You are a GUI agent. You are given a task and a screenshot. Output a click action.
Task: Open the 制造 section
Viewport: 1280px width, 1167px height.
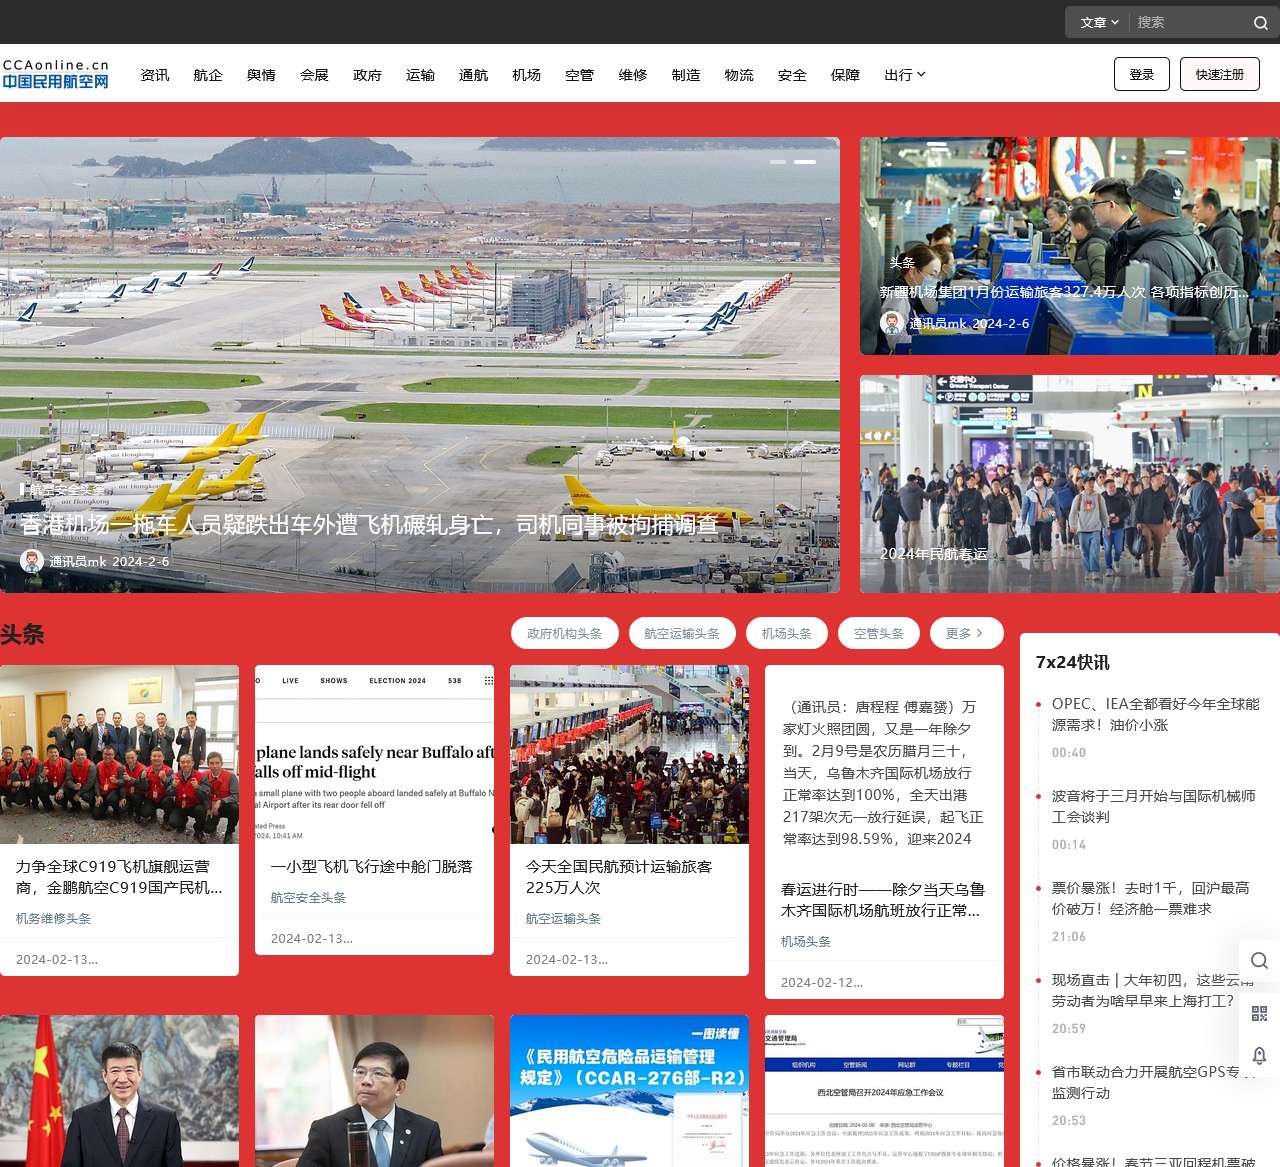click(x=686, y=75)
